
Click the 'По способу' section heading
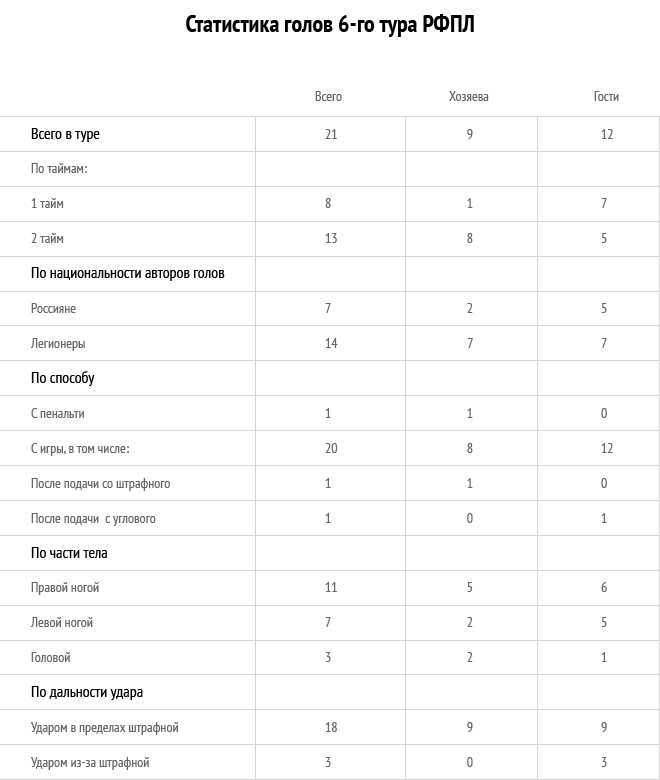(63, 378)
